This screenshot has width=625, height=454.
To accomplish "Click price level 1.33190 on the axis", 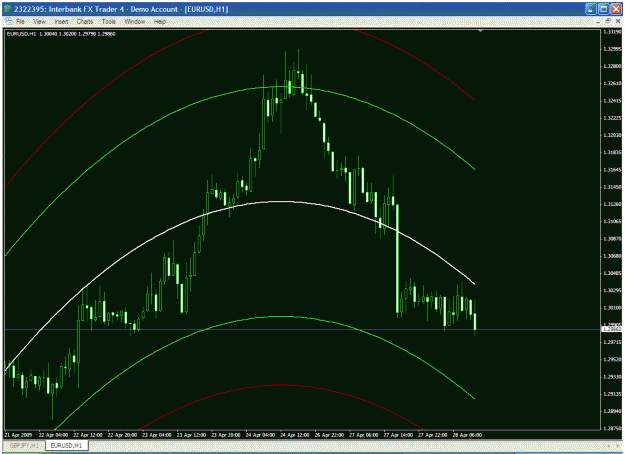I will [x=612, y=31].
